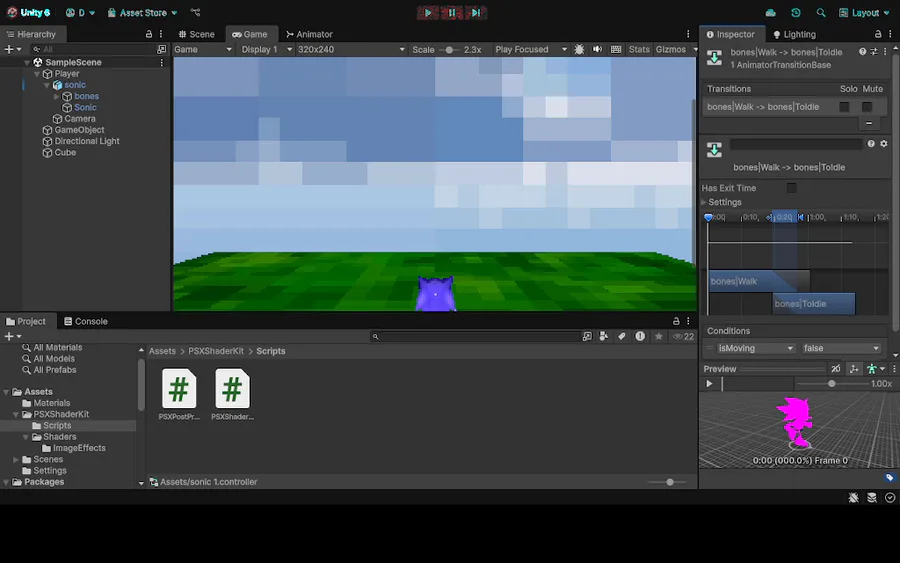Switch to the Lighting tab
Viewport: 900px width, 563px height.
click(x=794, y=34)
